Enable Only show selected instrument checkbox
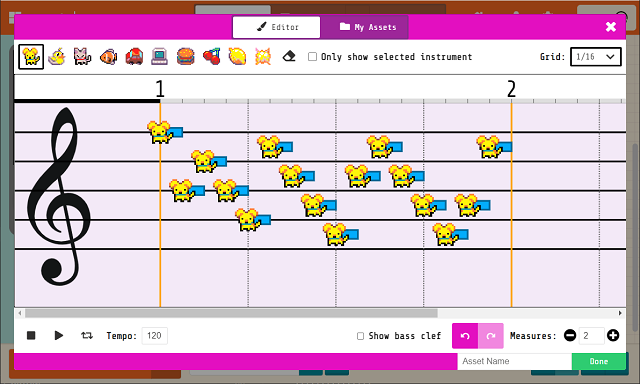The height and width of the screenshot is (384, 640). pos(312,56)
